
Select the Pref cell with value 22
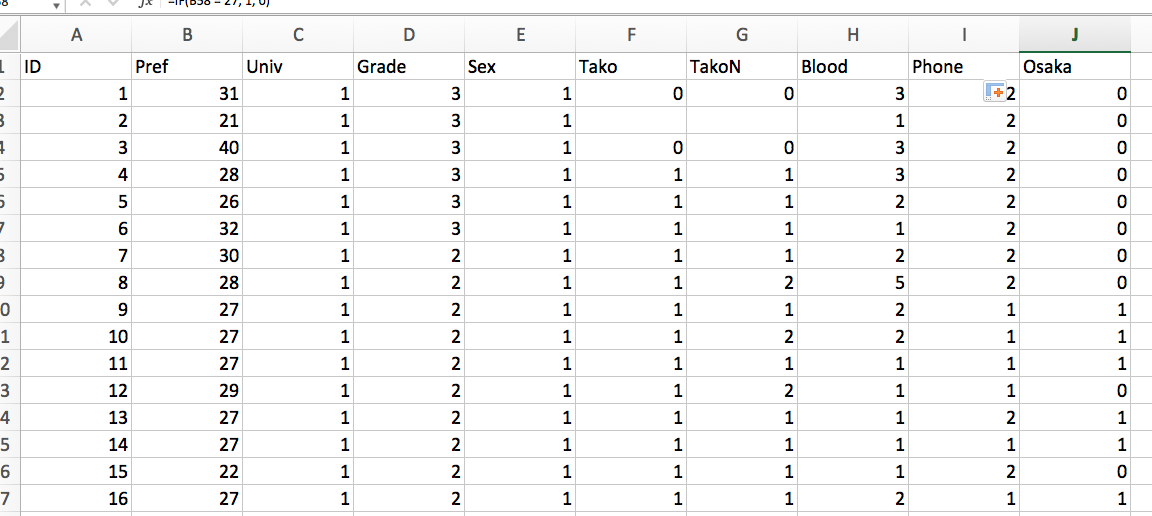point(187,472)
